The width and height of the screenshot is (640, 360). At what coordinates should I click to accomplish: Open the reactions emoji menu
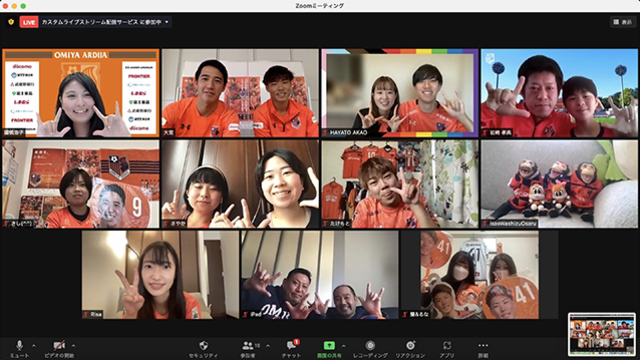410,349
